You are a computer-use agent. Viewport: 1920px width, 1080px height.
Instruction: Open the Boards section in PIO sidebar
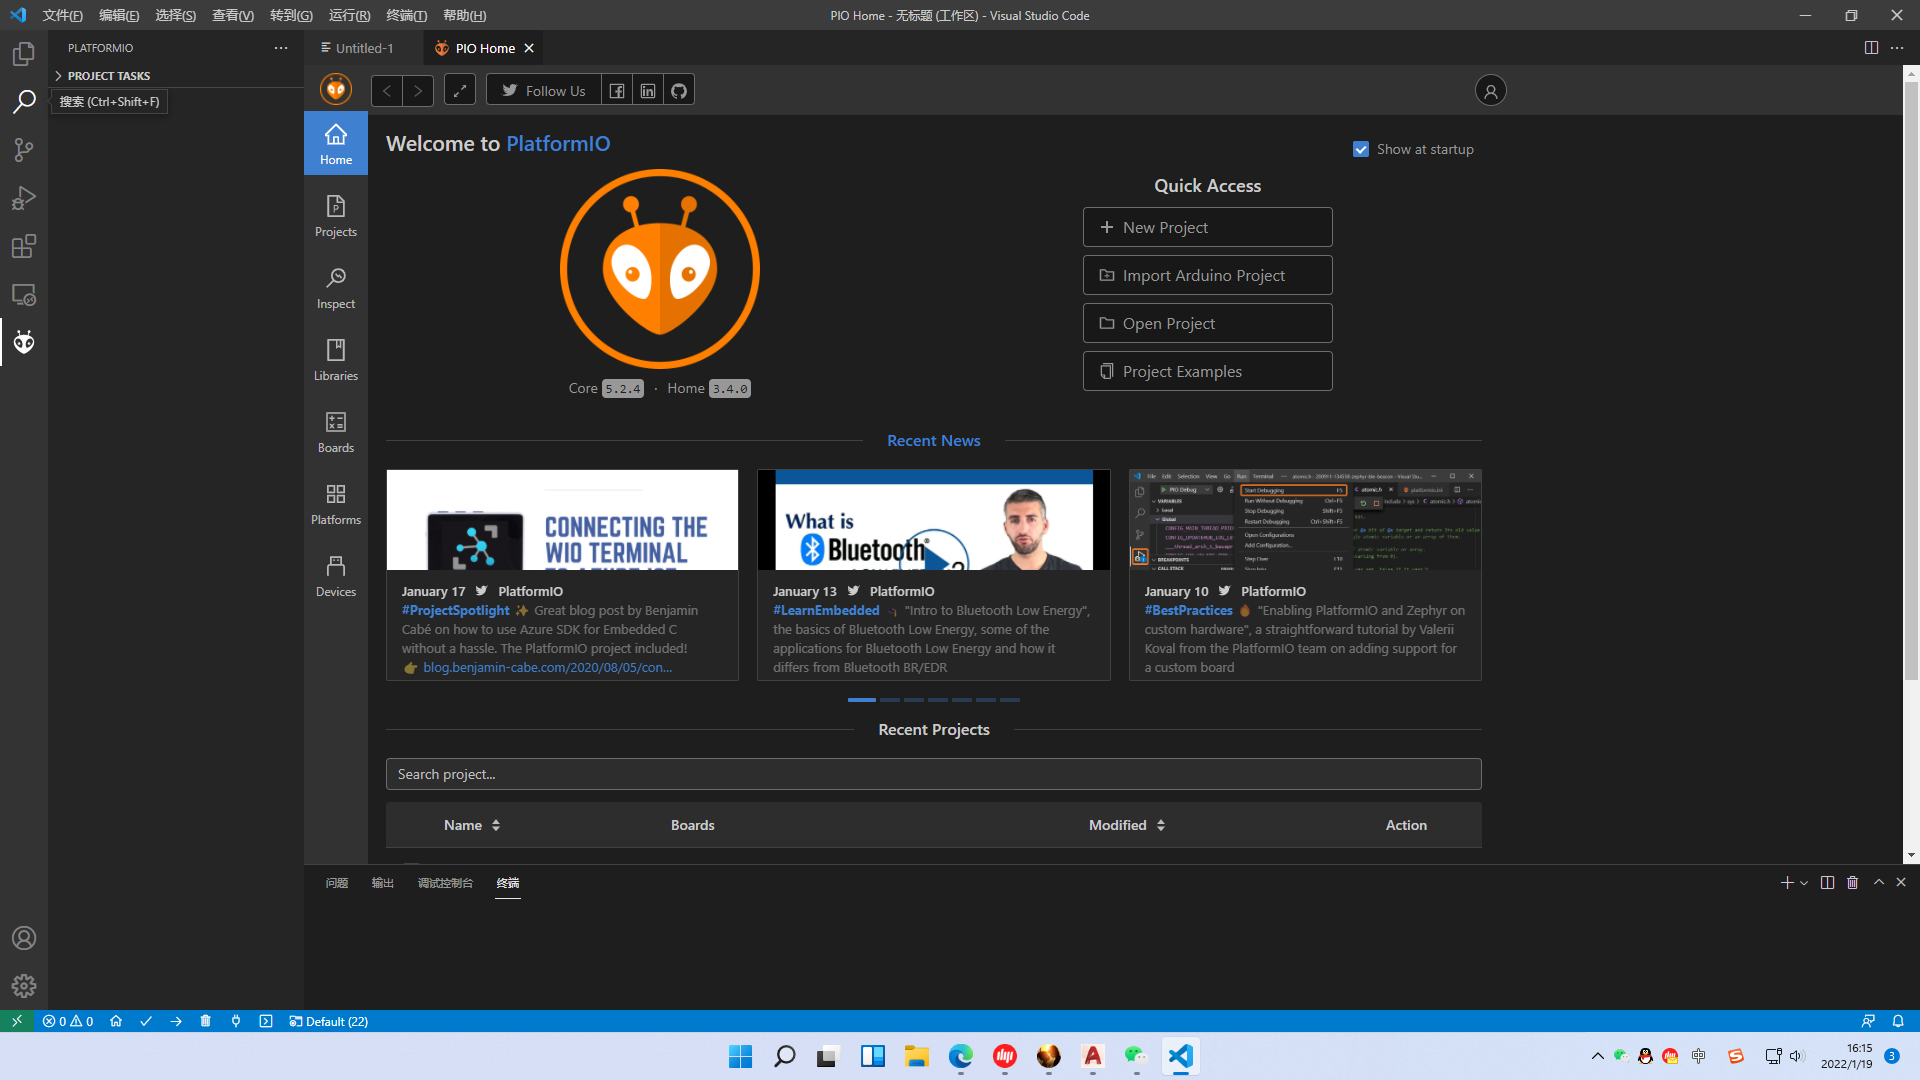(x=336, y=431)
